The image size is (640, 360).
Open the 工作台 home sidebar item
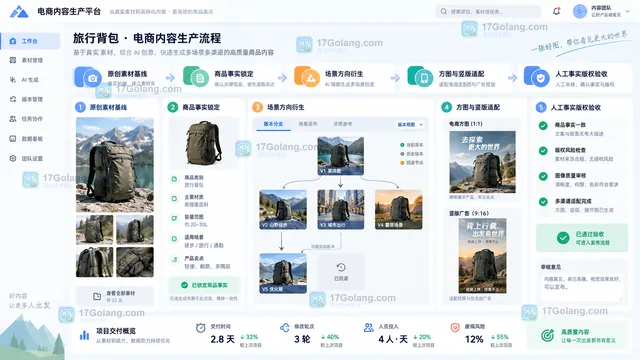point(30,41)
